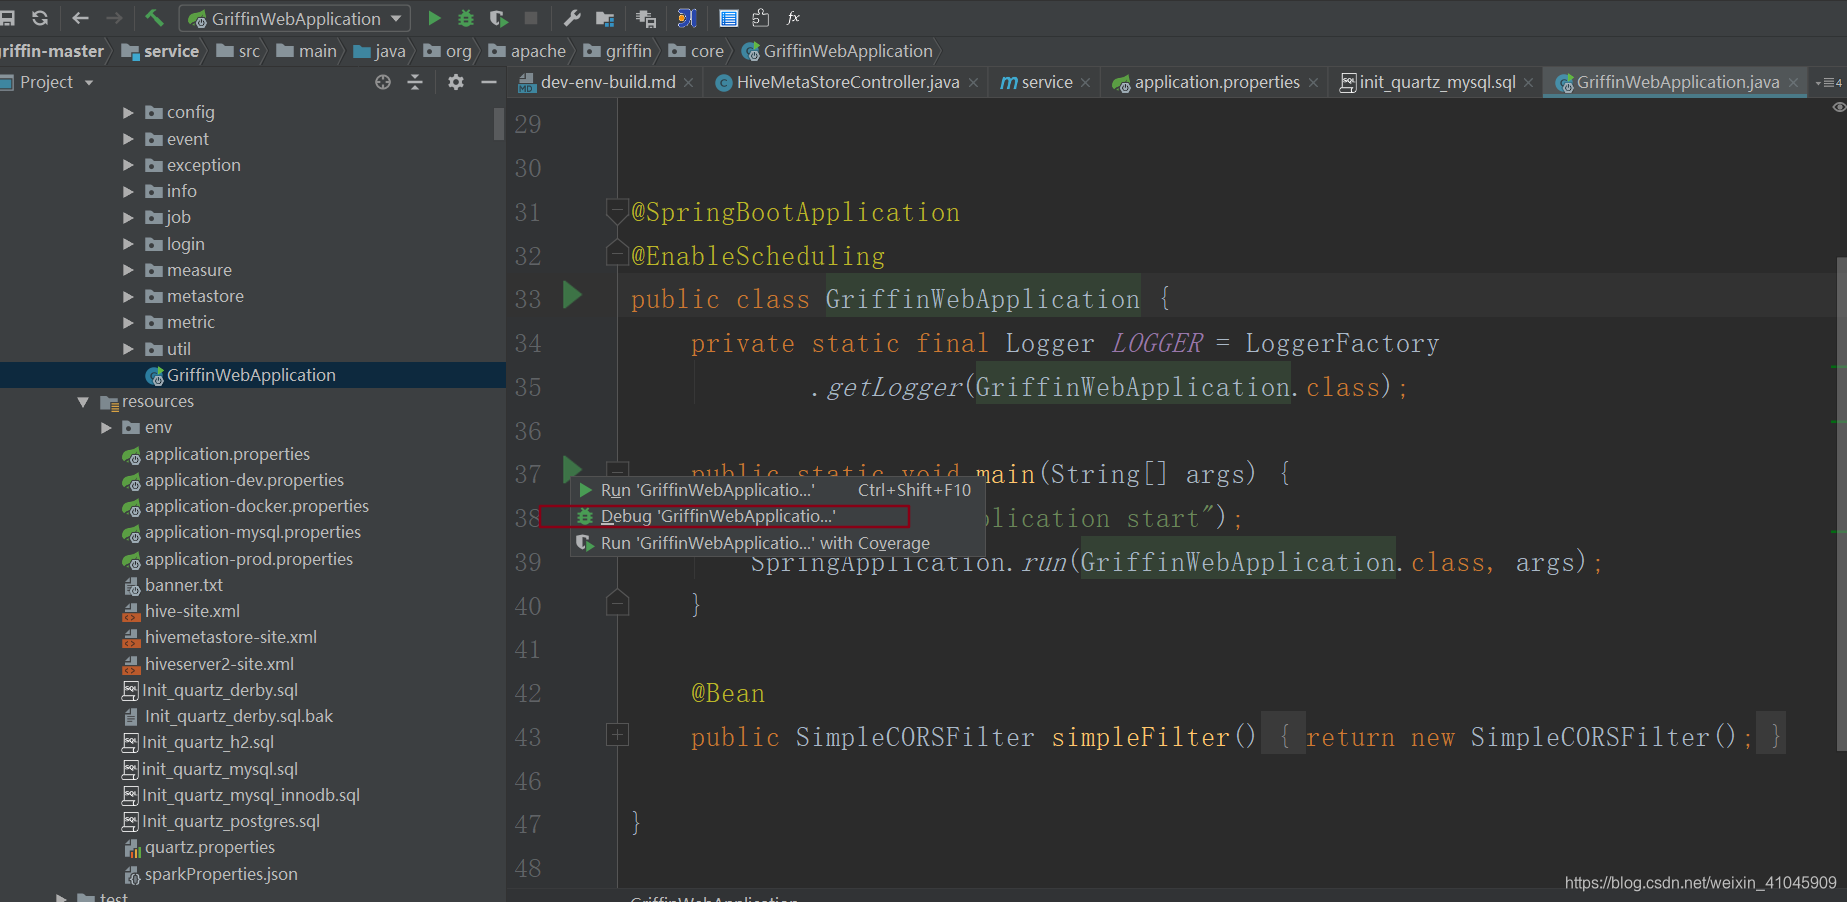Switch to init_quartz_mysql.sql tab
Image resolution: width=1847 pixels, height=902 pixels.
click(x=1437, y=82)
